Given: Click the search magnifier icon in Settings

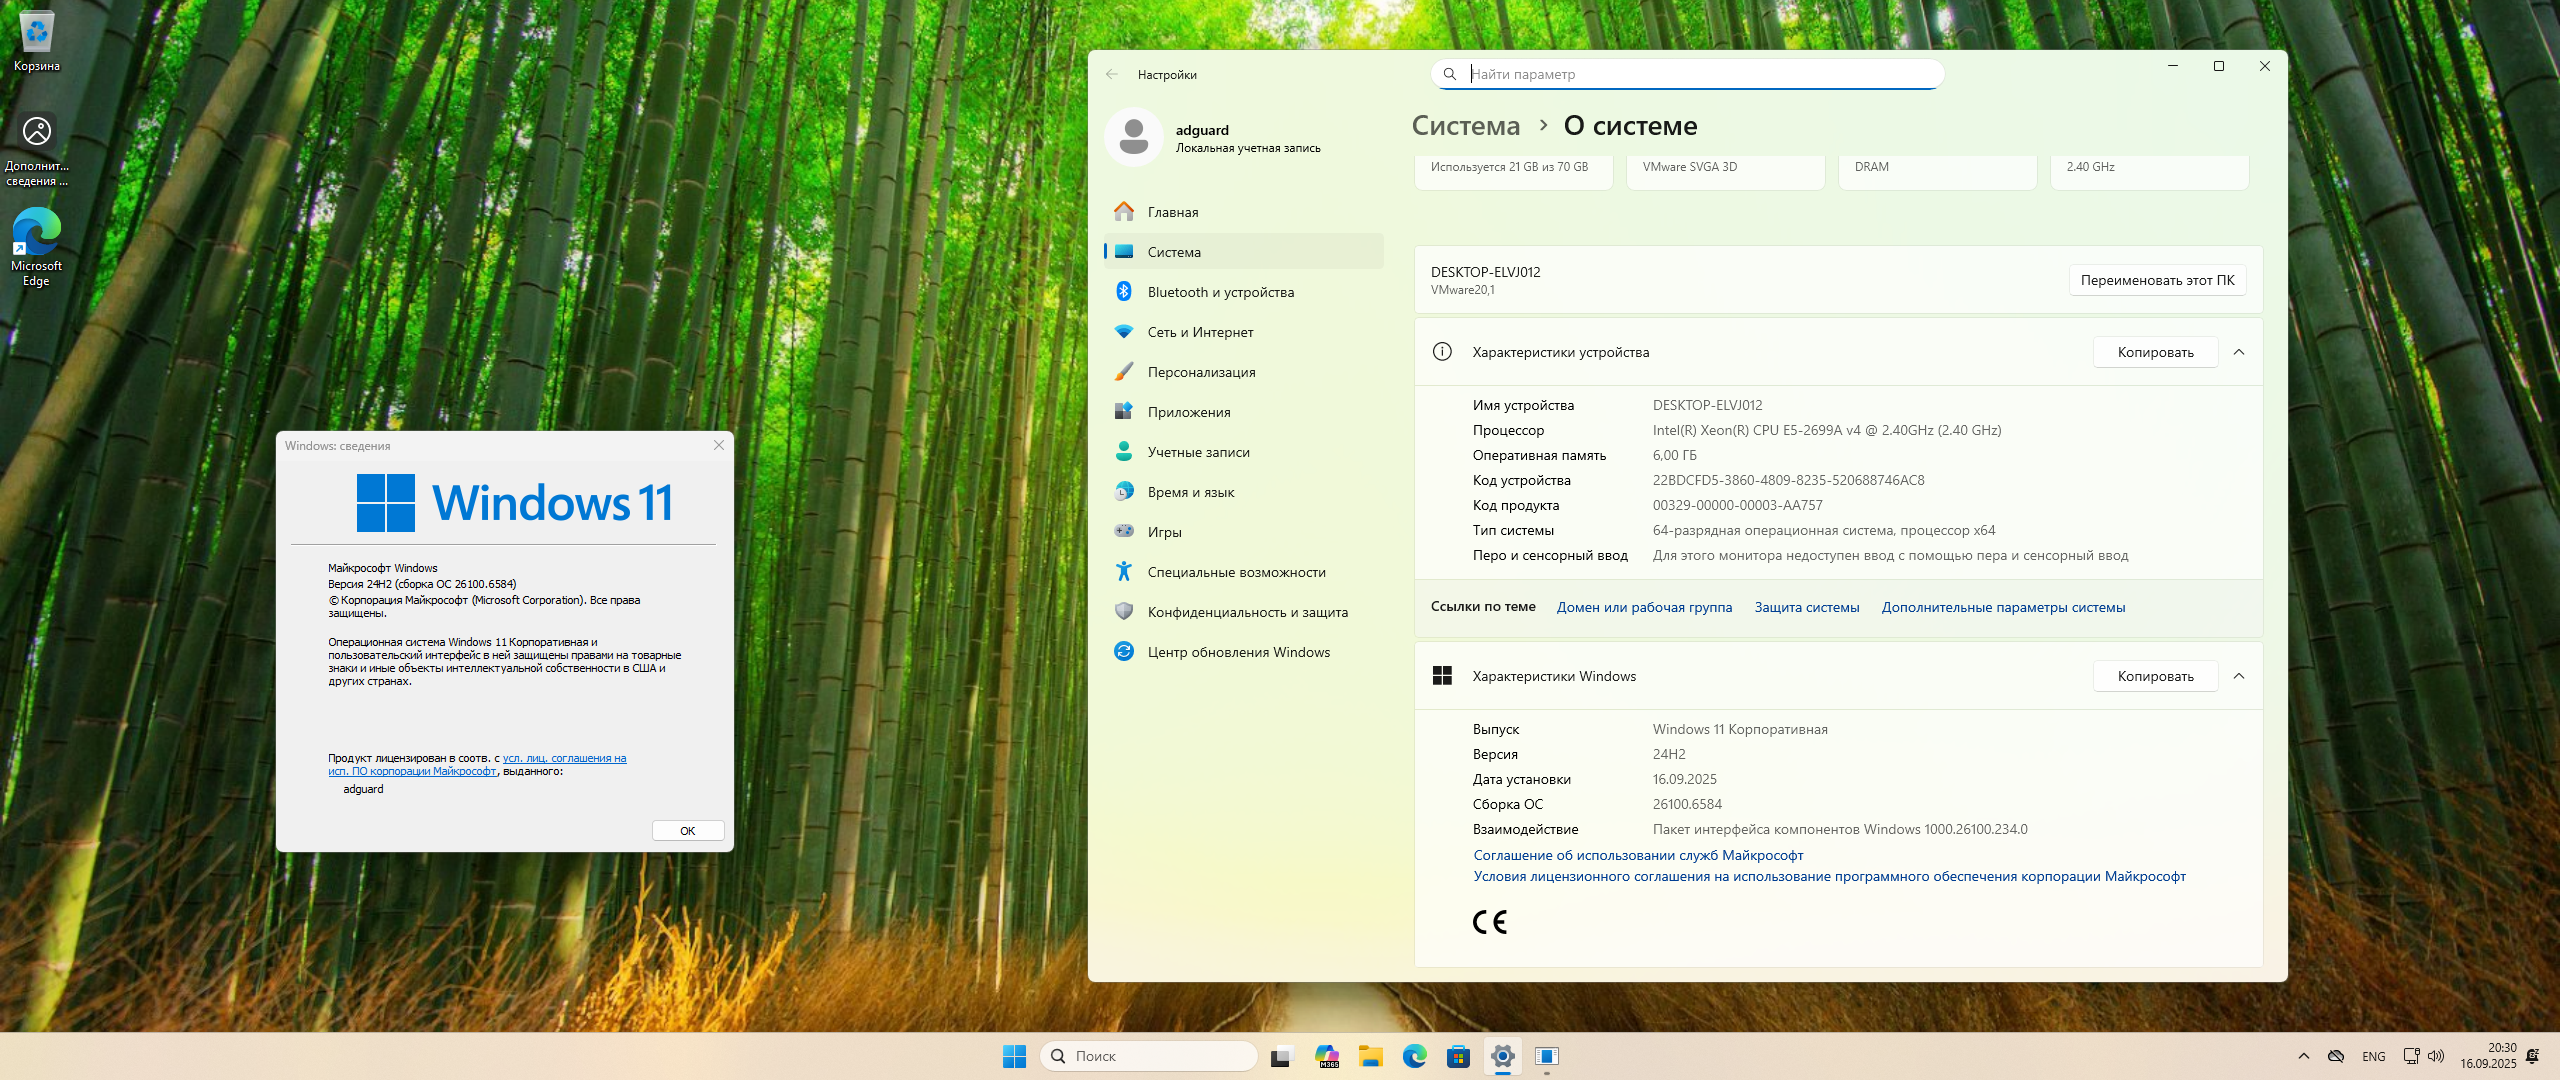Looking at the screenshot, I should [x=1449, y=74].
